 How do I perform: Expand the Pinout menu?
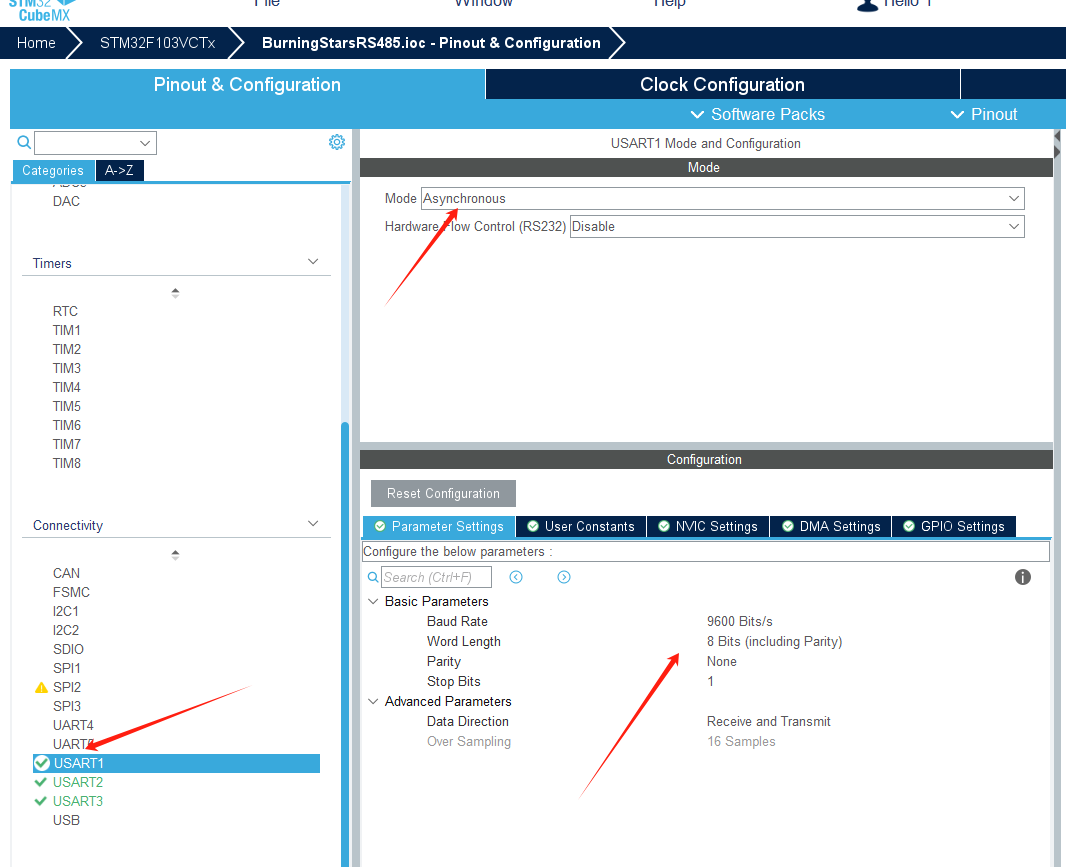[984, 114]
